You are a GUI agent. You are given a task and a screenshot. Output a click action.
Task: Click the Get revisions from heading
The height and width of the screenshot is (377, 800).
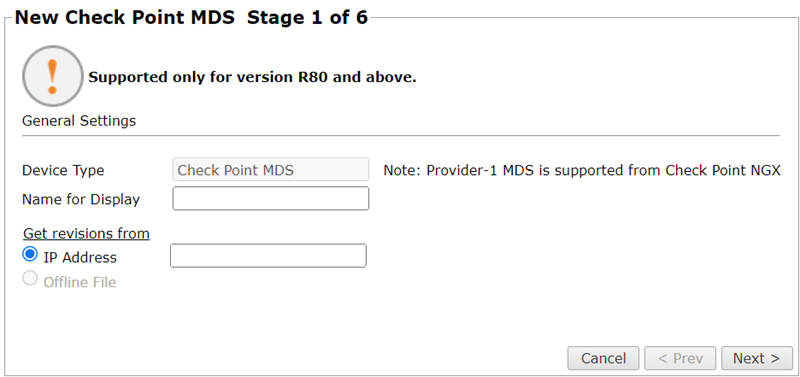pos(86,234)
